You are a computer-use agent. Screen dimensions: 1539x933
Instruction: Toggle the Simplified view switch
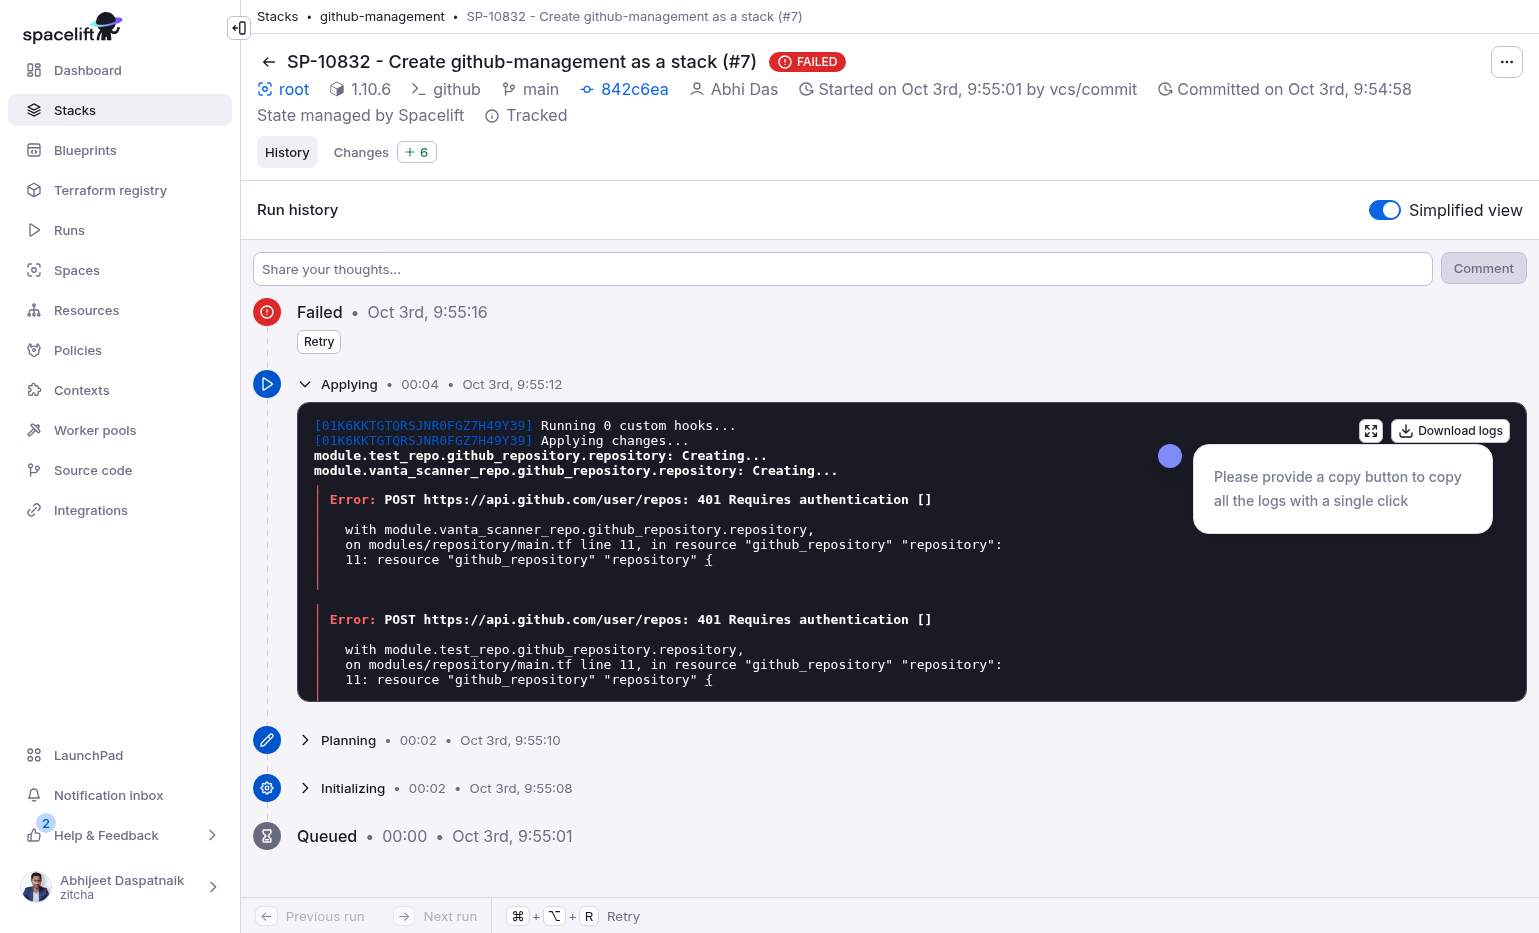pyautogui.click(x=1384, y=210)
